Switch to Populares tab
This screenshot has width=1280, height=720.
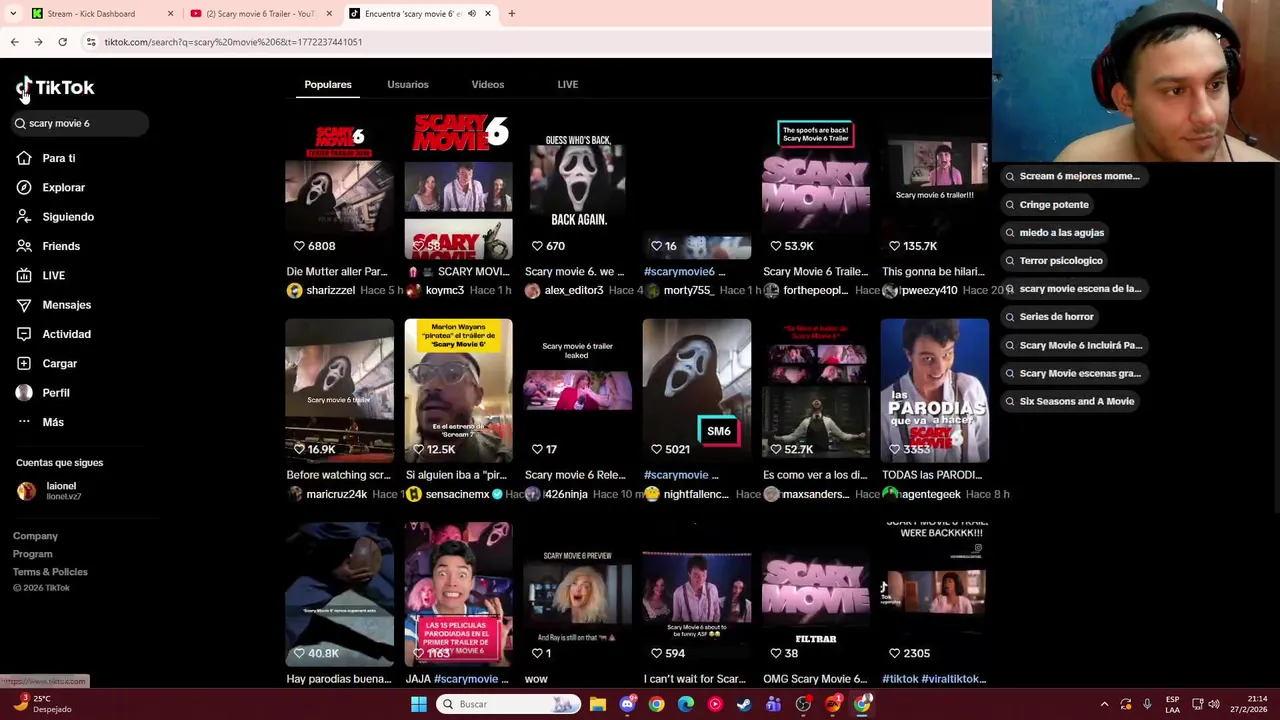328,84
